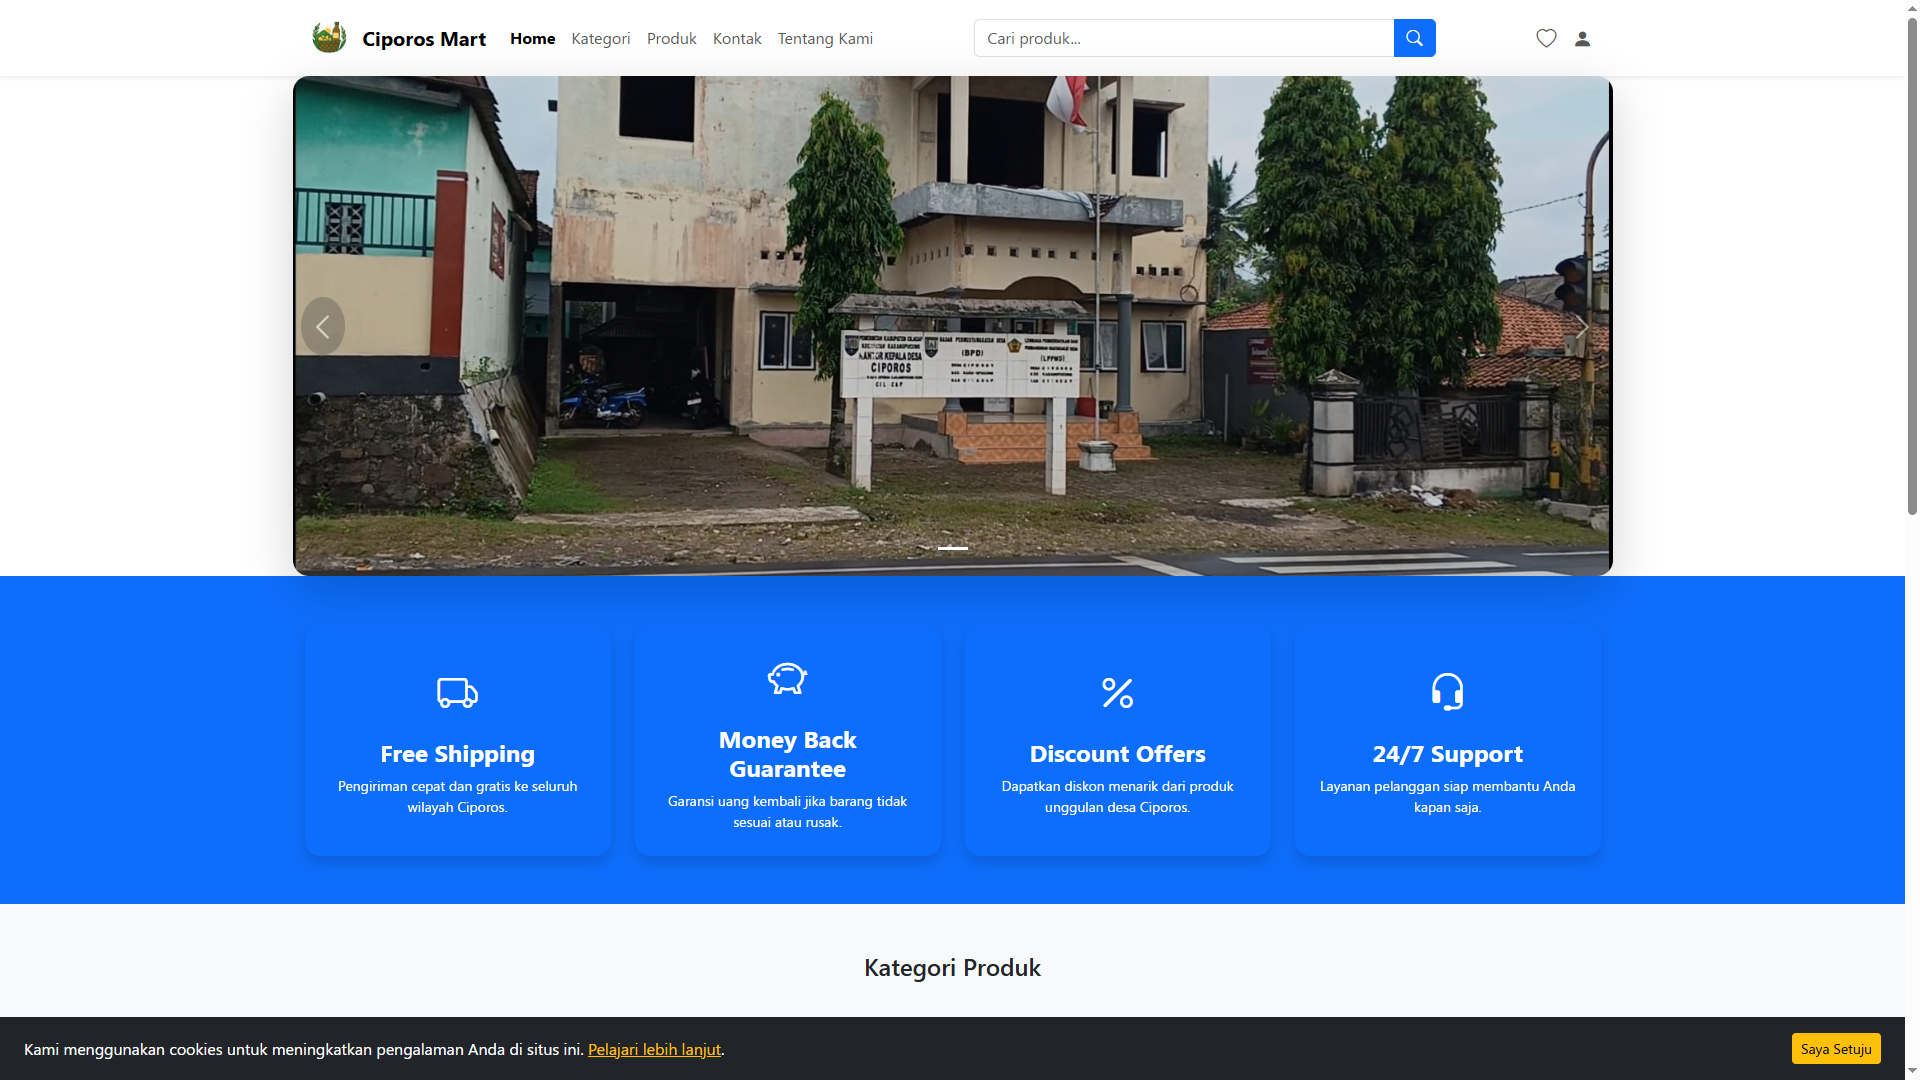Go to previous carousel slide
1920x1080 pixels.
pos(323,326)
